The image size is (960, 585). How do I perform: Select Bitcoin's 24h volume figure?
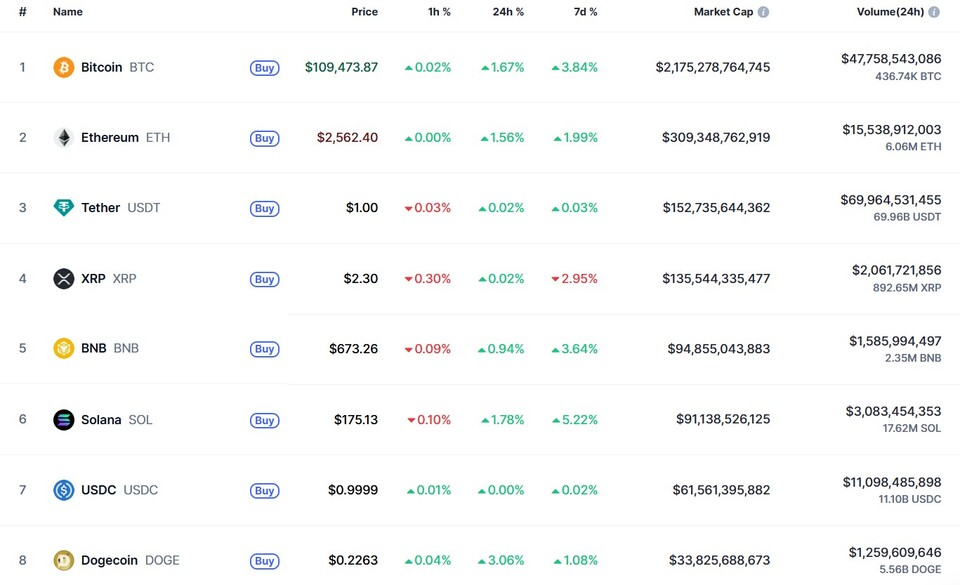(890, 59)
